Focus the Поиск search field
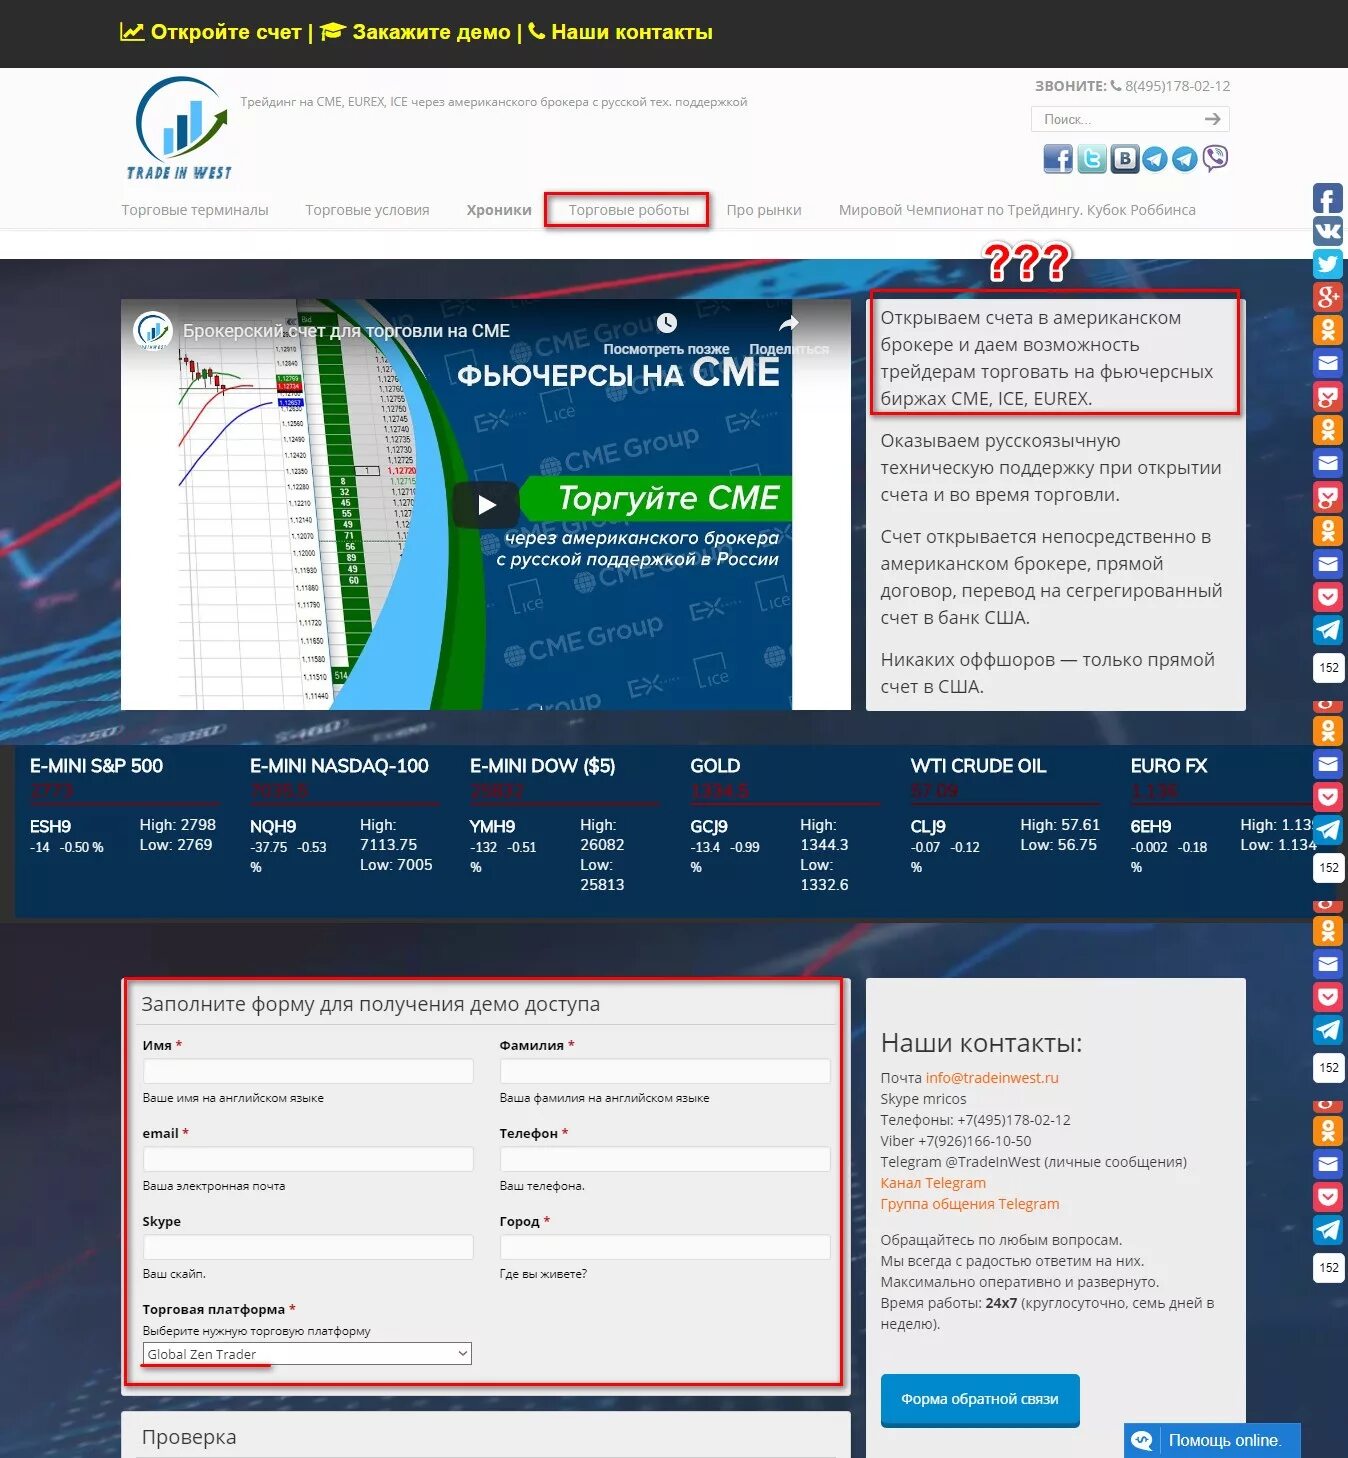Viewport: 1348px width, 1458px height. (x=1118, y=119)
